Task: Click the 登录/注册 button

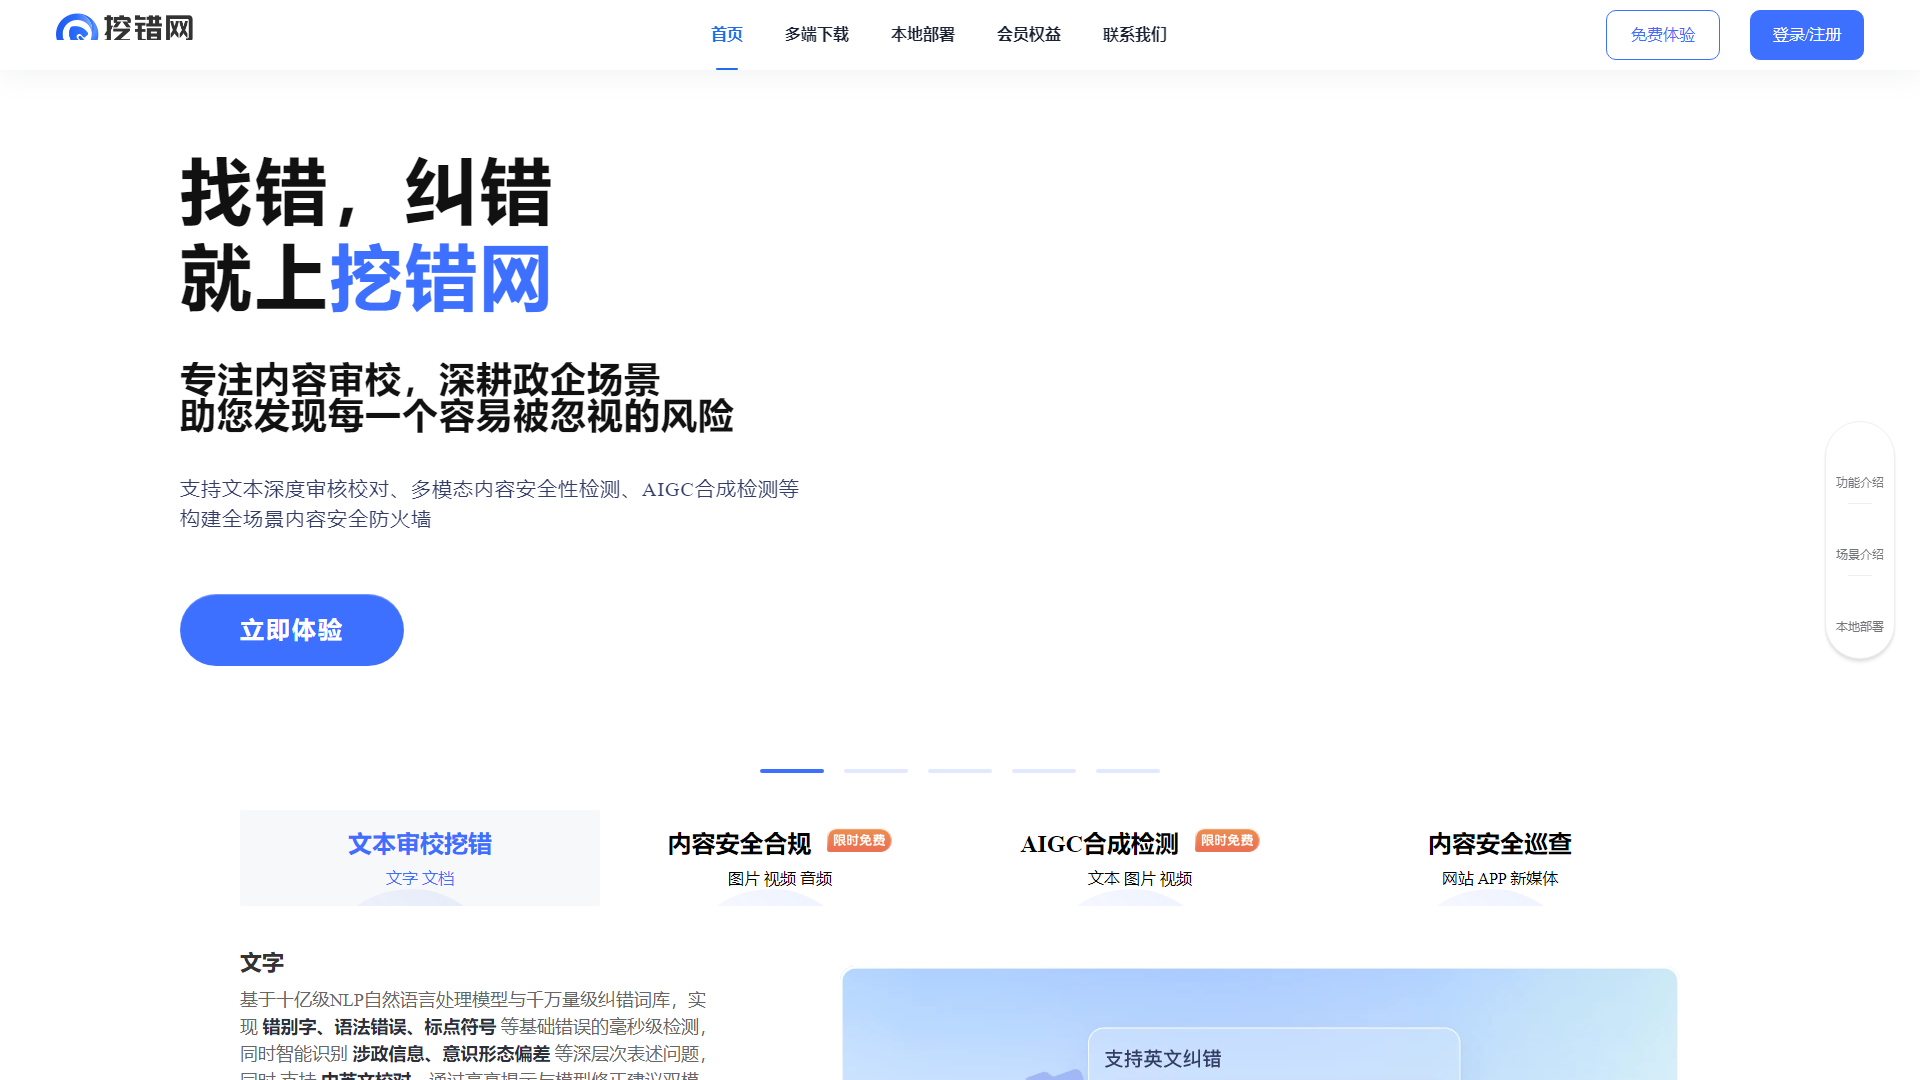Action: point(1806,34)
